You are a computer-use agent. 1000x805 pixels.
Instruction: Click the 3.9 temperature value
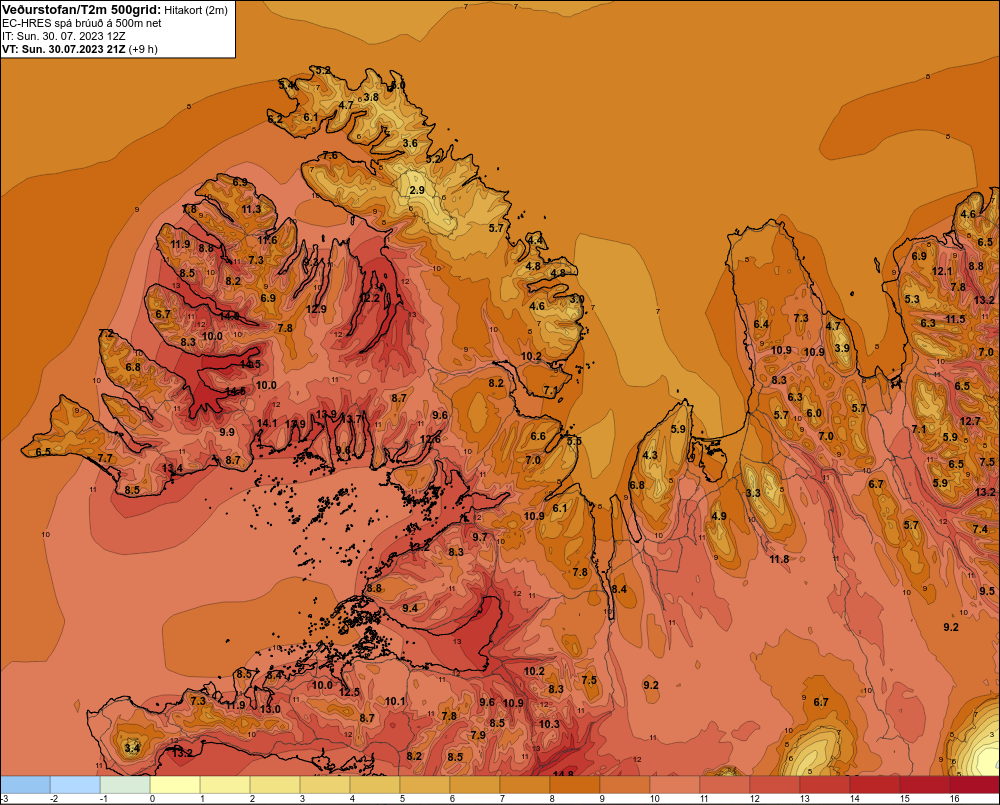coord(842,348)
